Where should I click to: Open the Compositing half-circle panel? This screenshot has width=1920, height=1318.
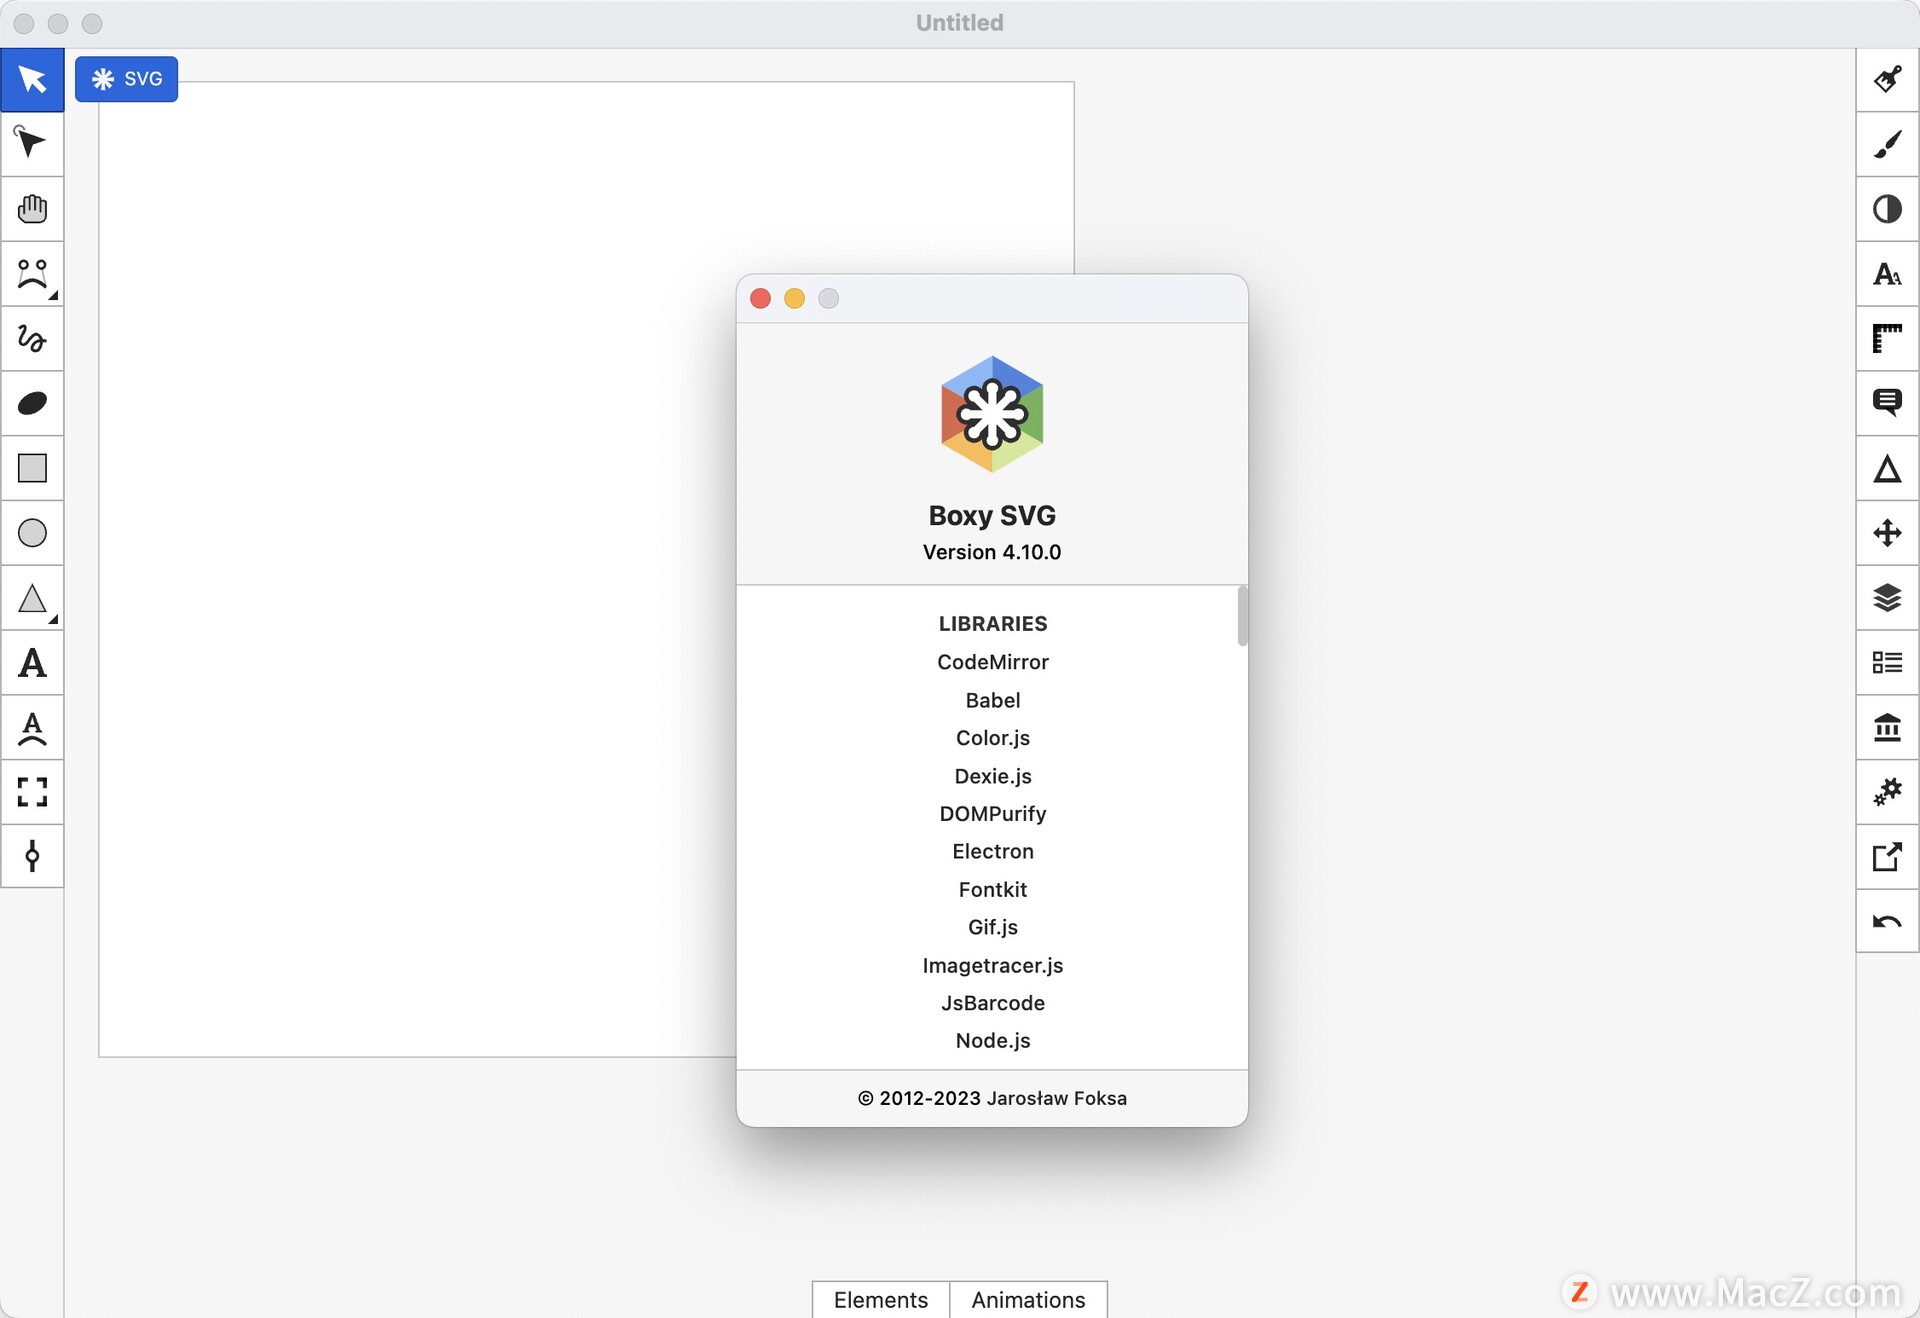pos(1887,209)
